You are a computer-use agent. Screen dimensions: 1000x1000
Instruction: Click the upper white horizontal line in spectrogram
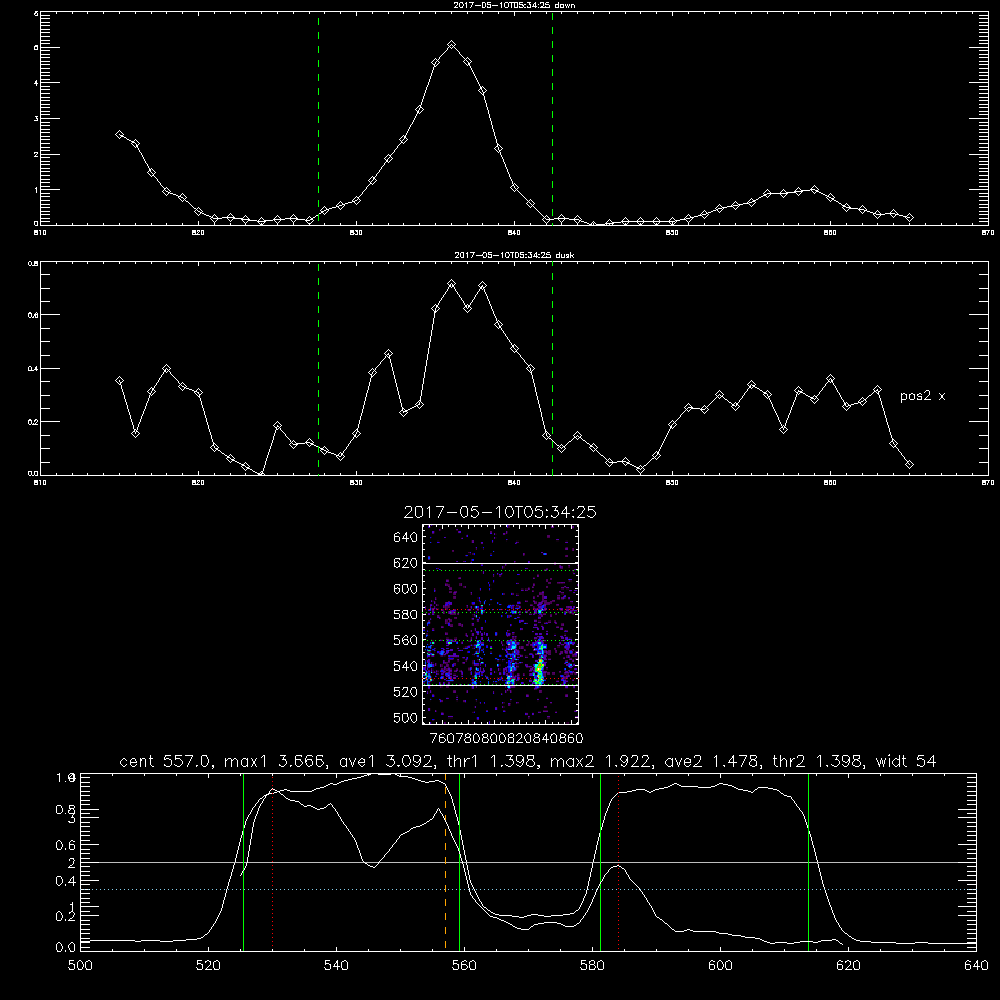tap(500, 563)
